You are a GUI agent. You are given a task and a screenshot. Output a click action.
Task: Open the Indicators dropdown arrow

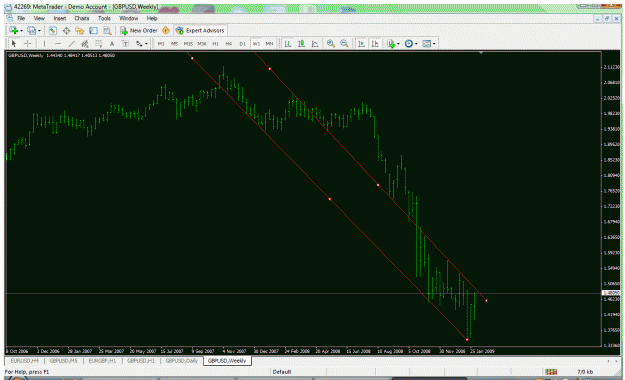point(398,44)
